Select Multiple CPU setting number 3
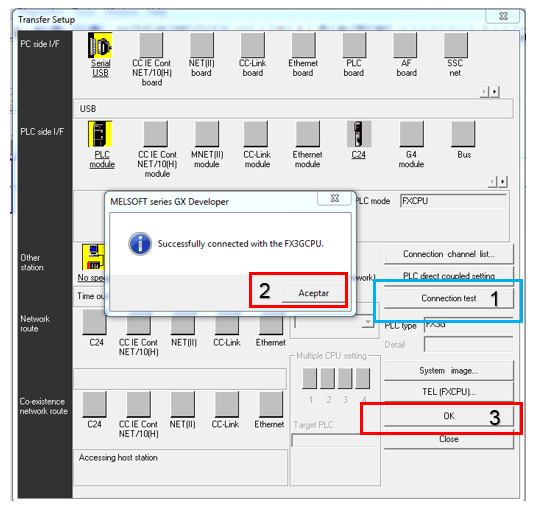This screenshot has width=537, height=509. click(x=345, y=378)
